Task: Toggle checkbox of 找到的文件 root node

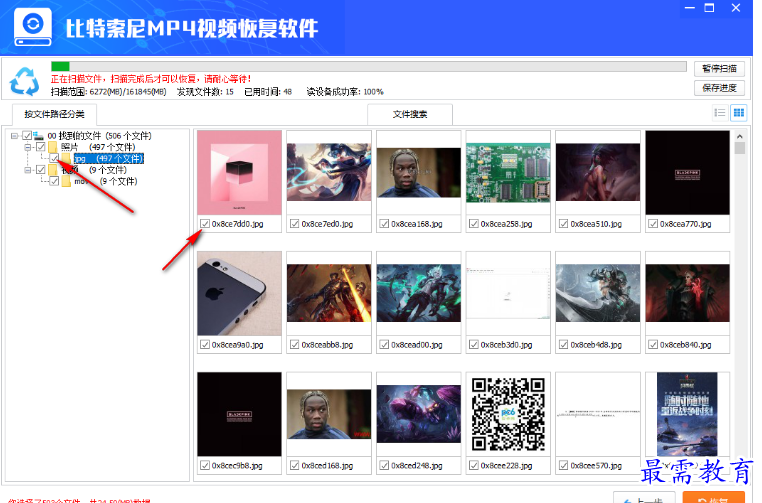Action: 27,136
